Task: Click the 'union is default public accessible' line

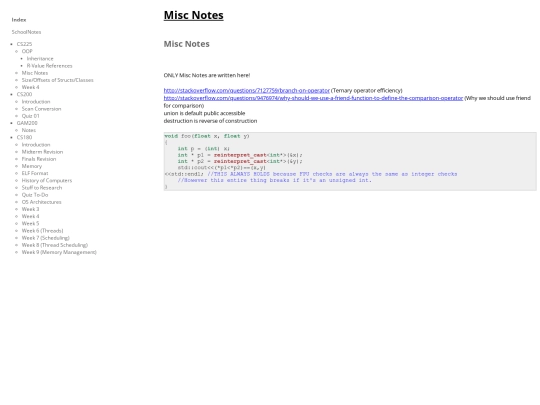Action: pos(205,113)
